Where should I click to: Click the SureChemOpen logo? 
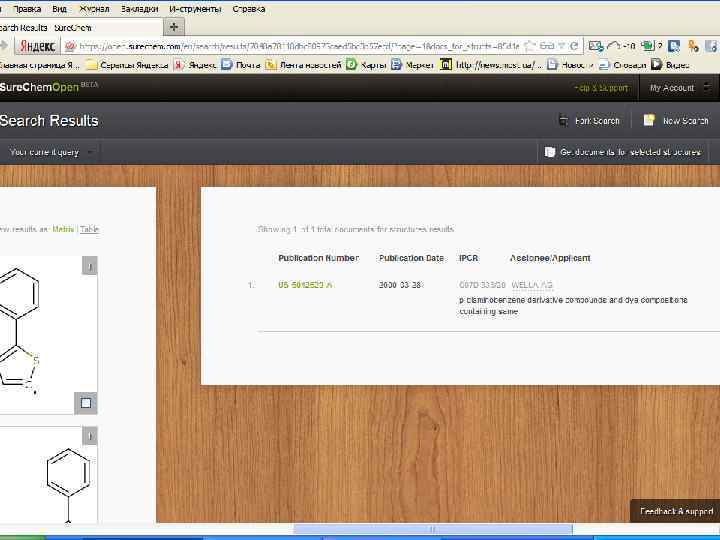(x=48, y=87)
